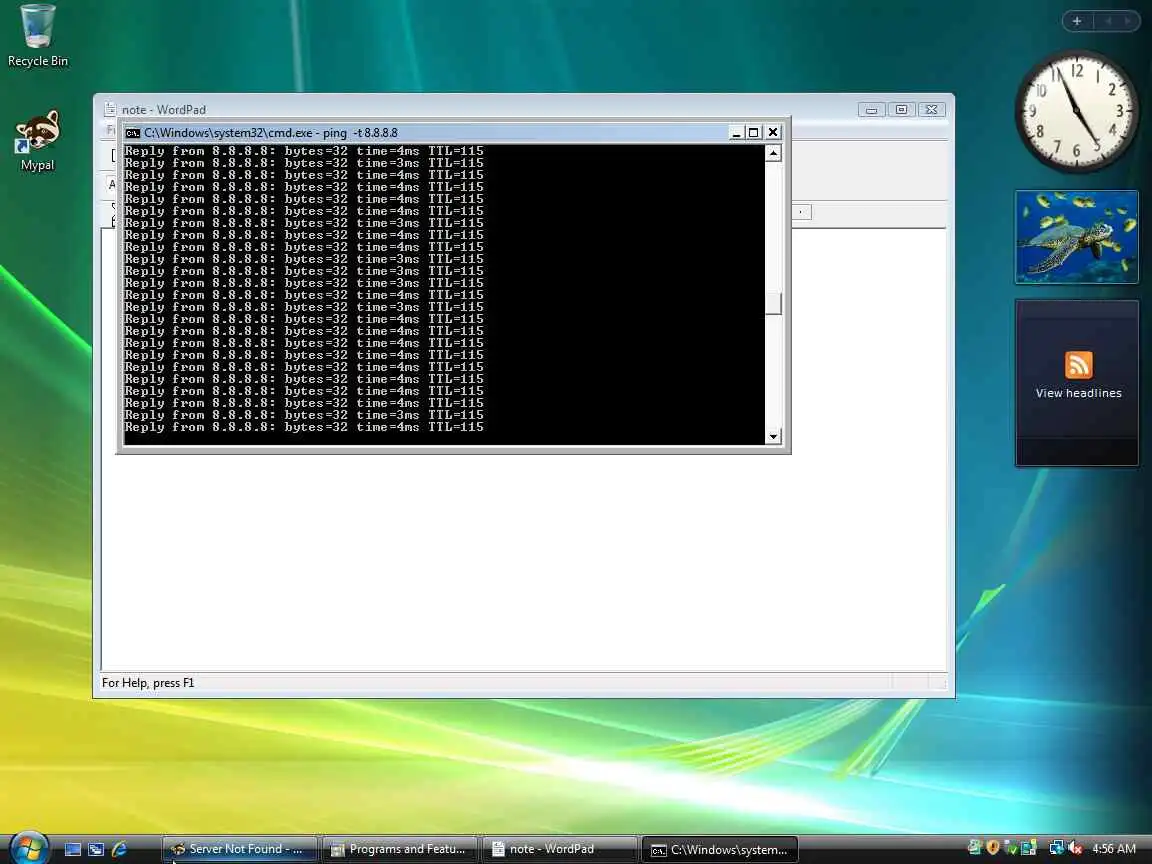Open the cmd window system menu icon

[x=132, y=133]
